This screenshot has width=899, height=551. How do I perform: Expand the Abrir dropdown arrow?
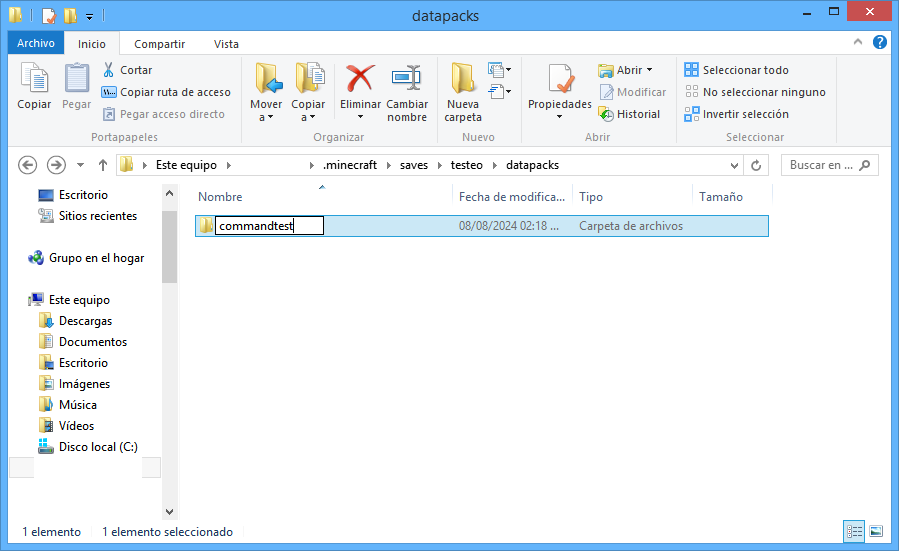[x=650, y=70]
